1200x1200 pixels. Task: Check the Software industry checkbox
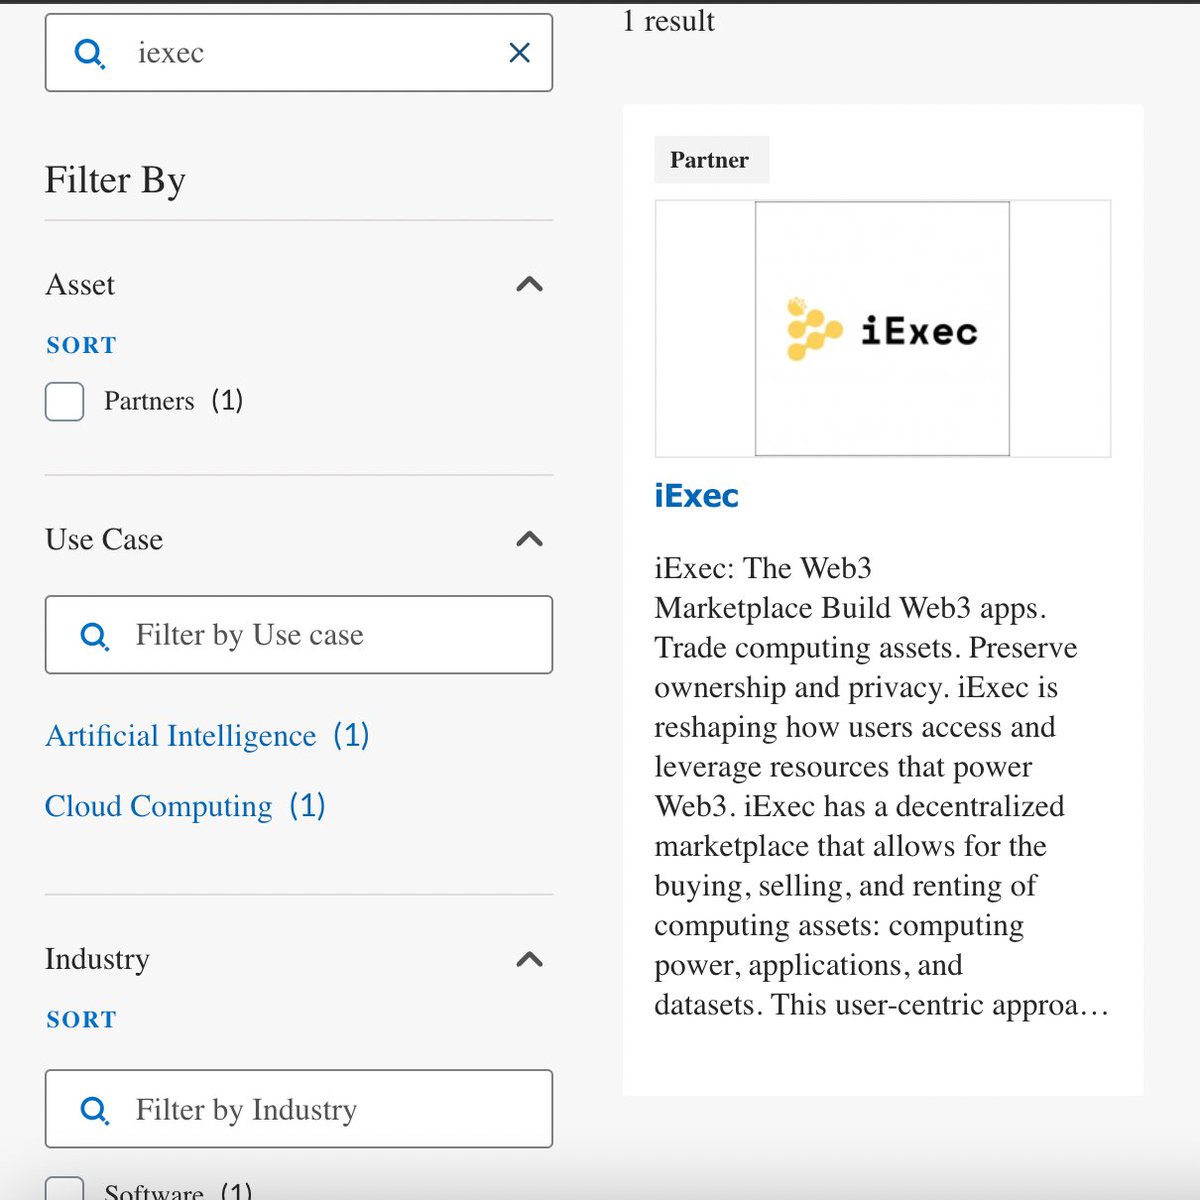click(x=65, y=1189)
